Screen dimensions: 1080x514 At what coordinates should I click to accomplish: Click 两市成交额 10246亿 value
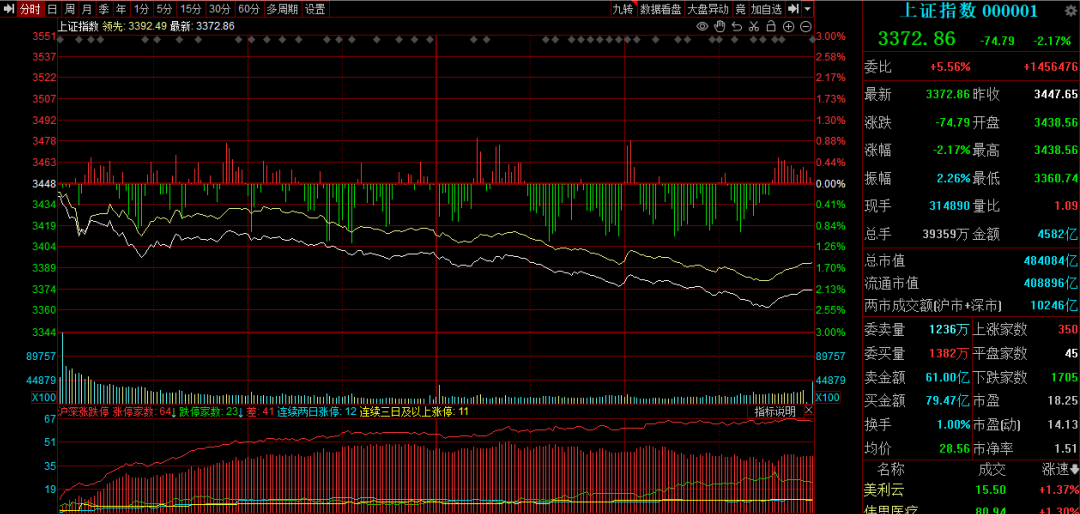(1055, 305)
